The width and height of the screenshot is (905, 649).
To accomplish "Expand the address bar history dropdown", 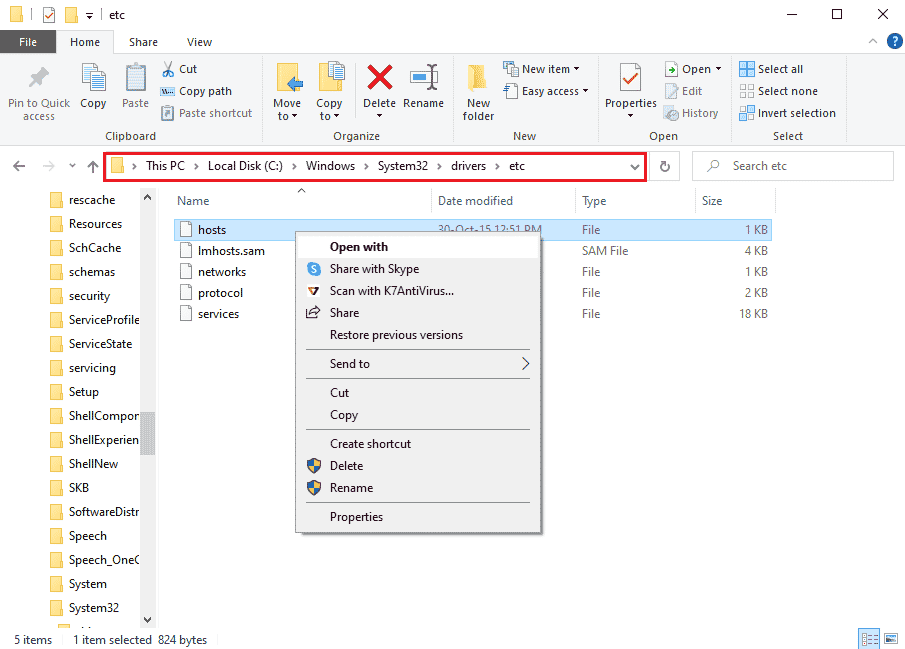I will point(634,167).
